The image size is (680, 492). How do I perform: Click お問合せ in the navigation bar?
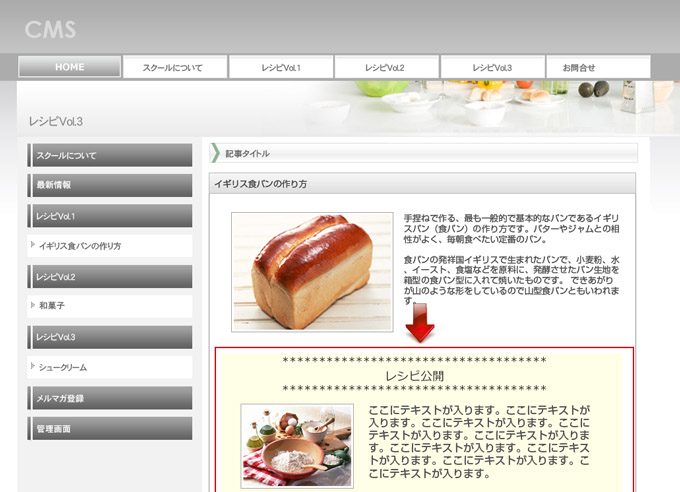point(597,67)
